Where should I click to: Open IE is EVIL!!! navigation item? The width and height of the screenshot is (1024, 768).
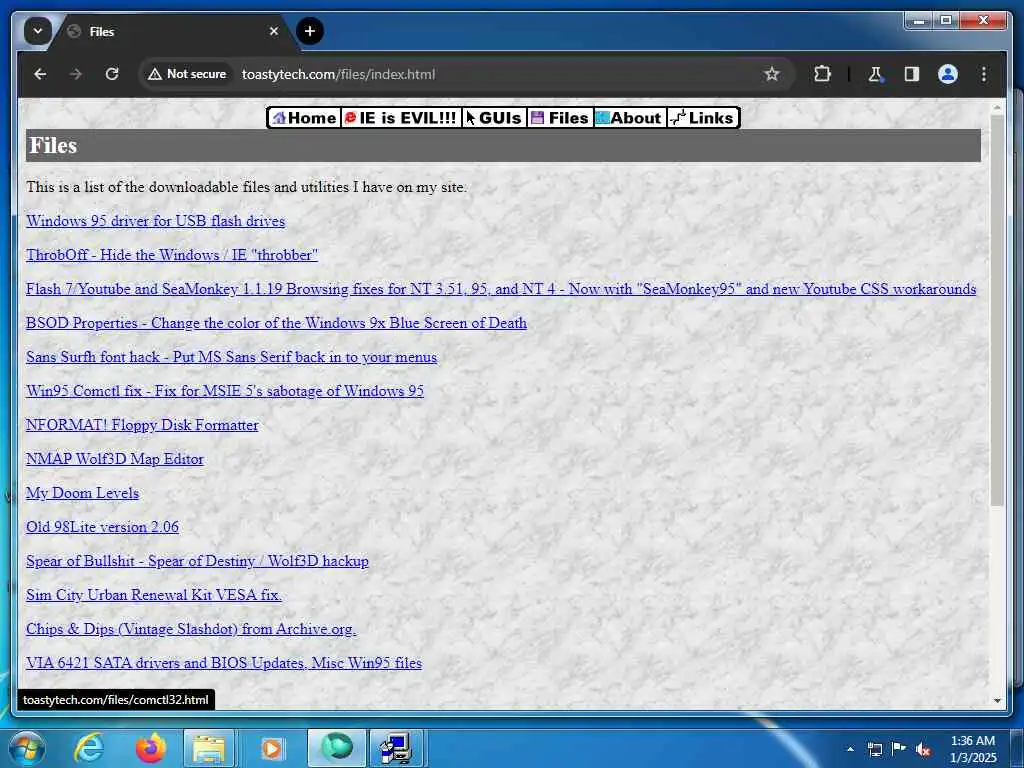(x=400, y=118)
